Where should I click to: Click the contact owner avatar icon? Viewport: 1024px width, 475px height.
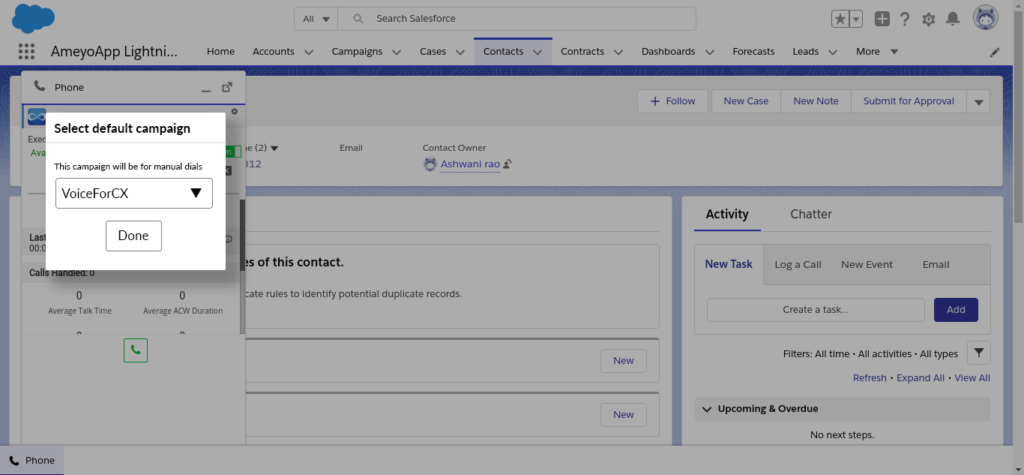pos(430,164)
